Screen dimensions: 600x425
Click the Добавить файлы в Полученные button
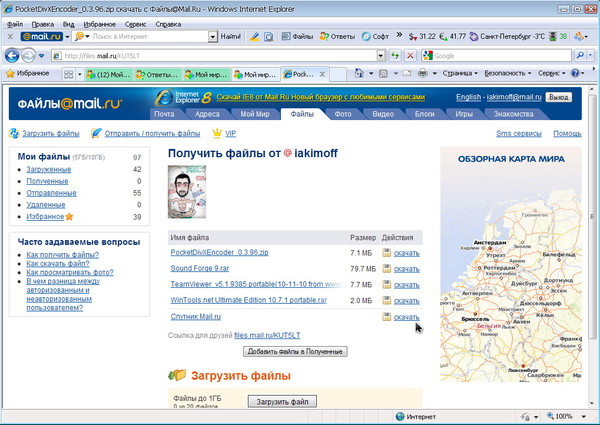[295, 351]
